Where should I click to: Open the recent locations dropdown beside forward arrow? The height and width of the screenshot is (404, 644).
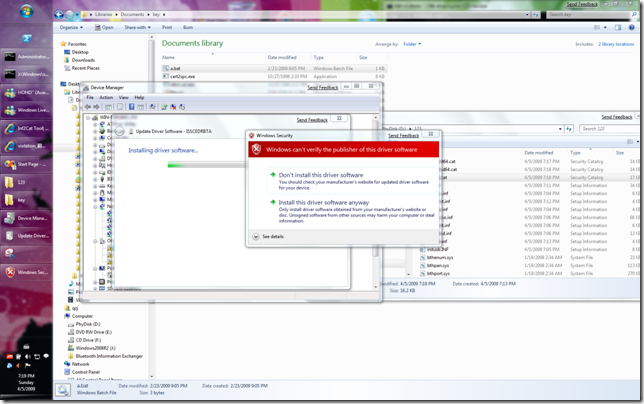click(77, 15)
